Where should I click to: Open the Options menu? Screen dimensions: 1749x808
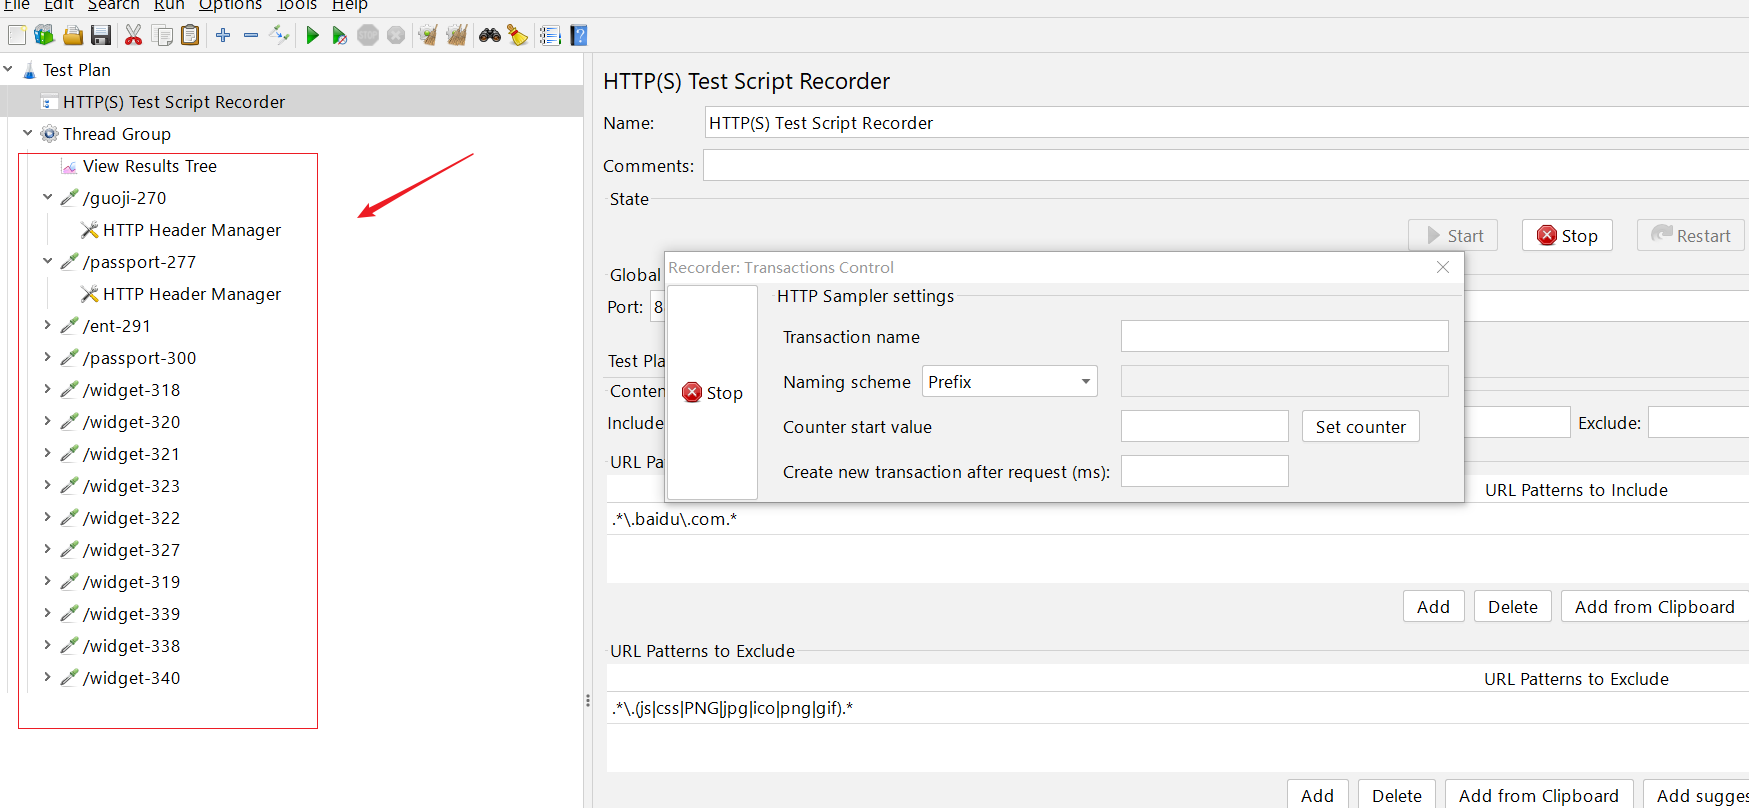[x=230, y=5]
